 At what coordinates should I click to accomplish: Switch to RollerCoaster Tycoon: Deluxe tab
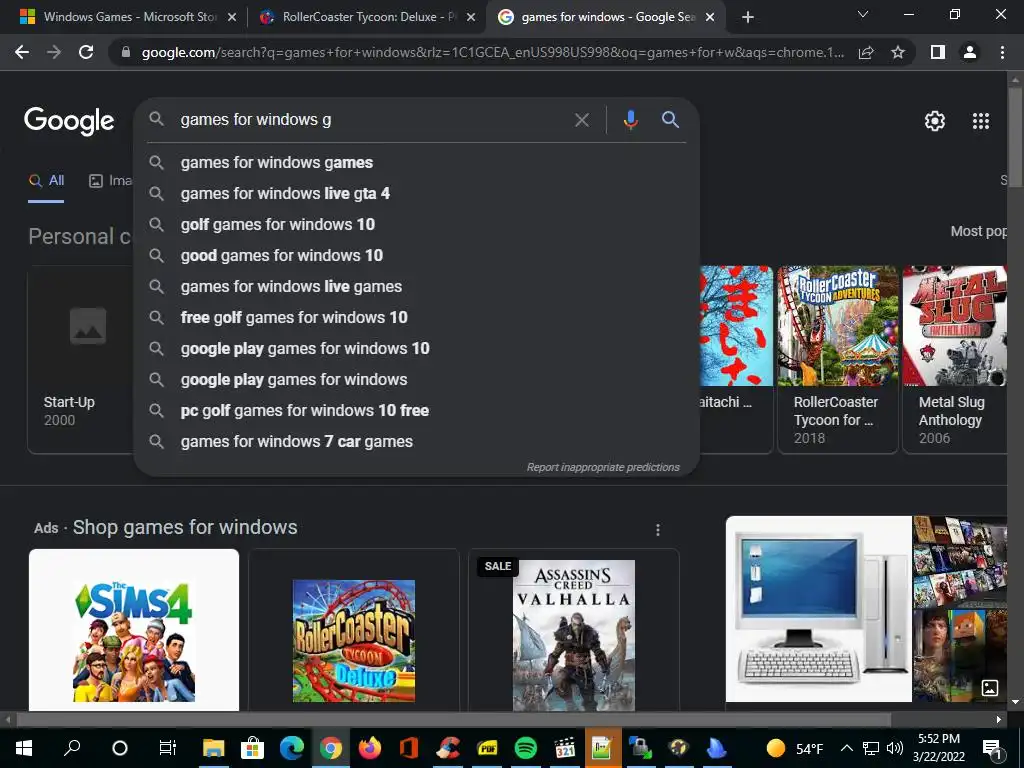pyautogui.click(x=367, y=17)
